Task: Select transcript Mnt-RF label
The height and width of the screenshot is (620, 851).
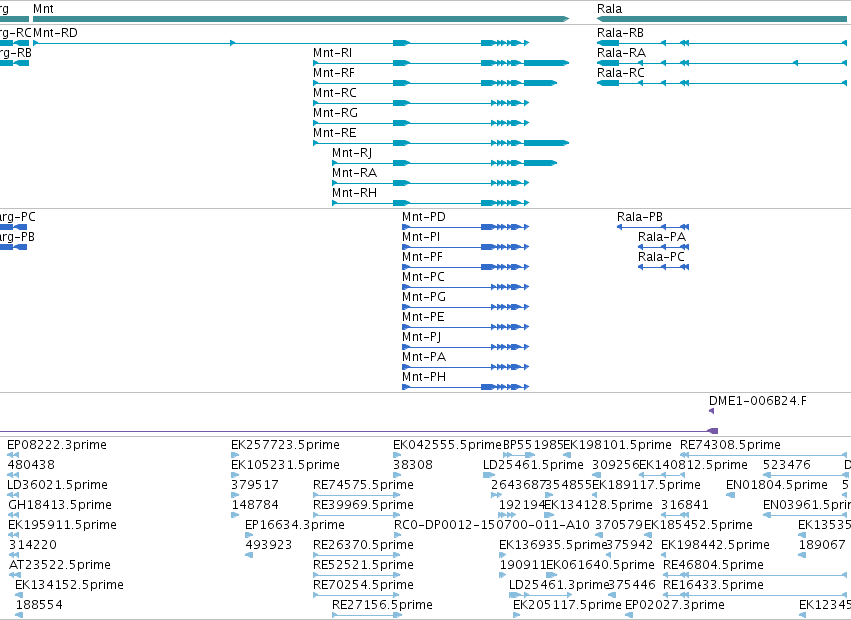Action: [x=334, y=73]
